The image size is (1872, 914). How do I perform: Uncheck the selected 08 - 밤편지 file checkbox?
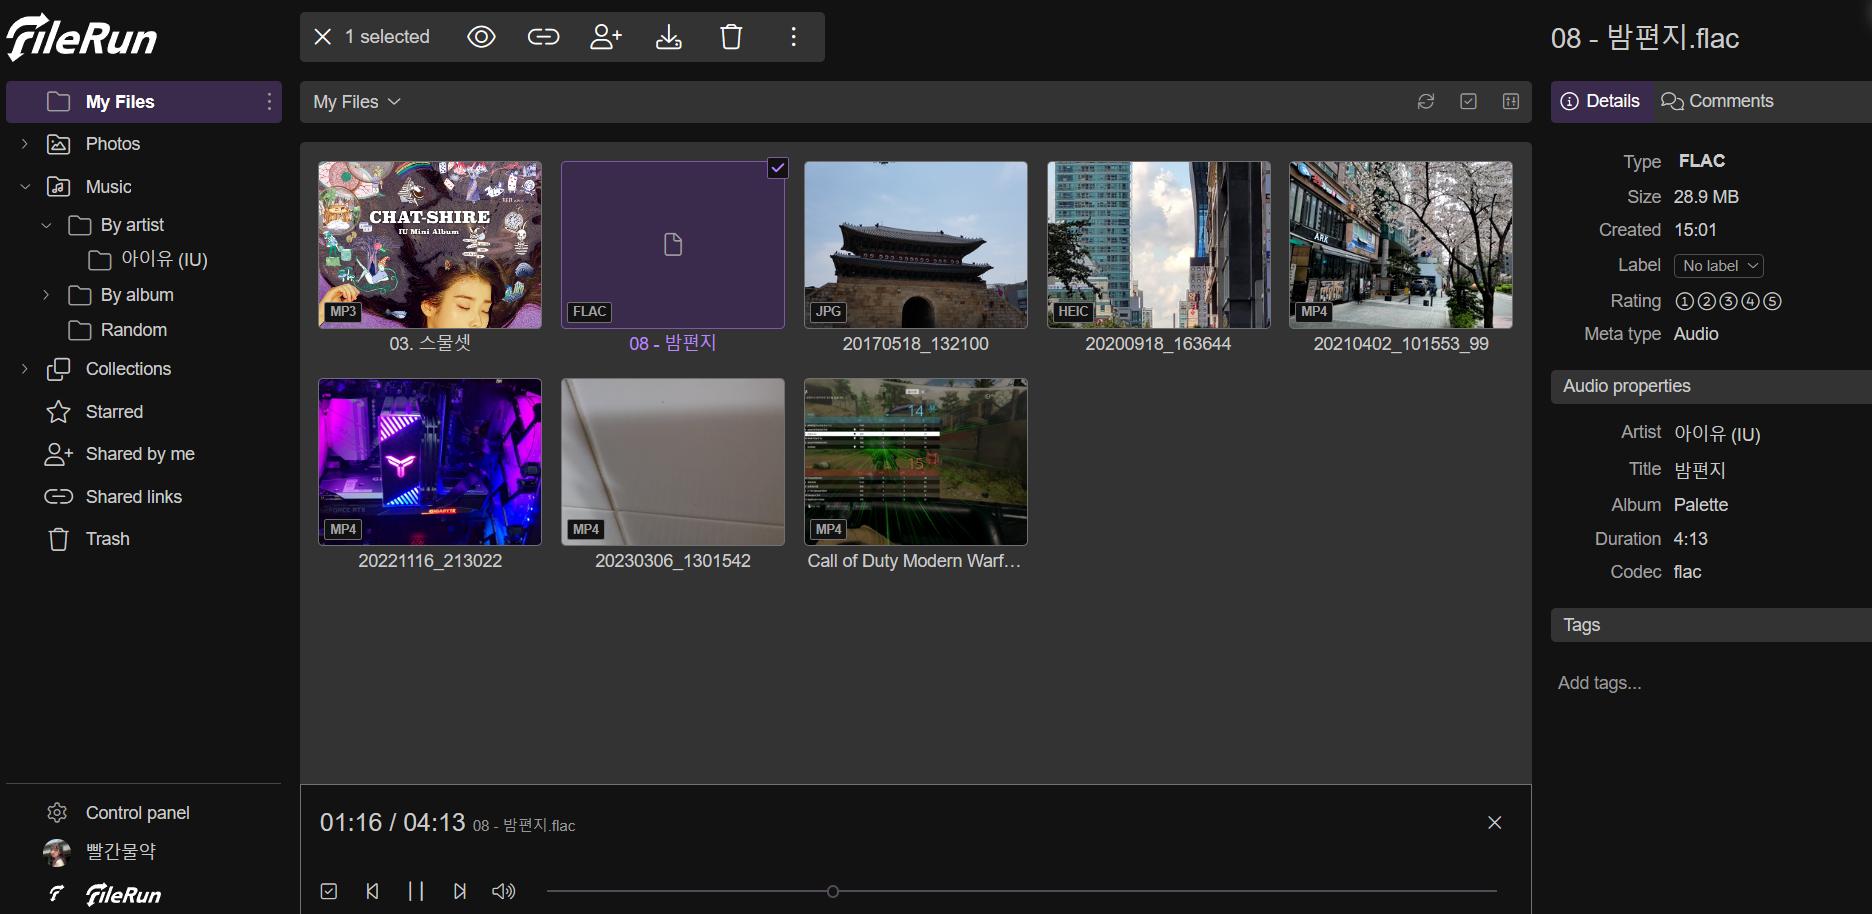[777, 168]
